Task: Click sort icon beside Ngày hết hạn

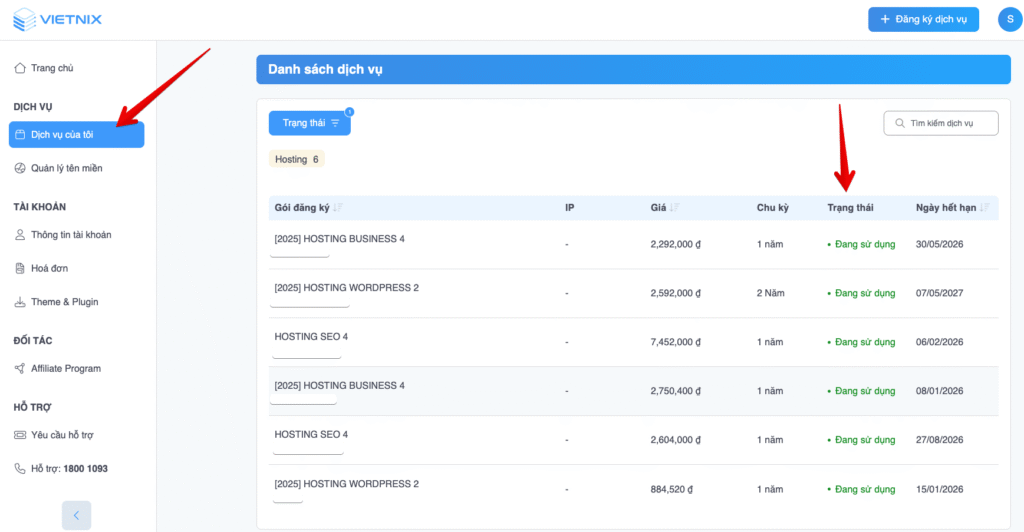Action: 985,208
